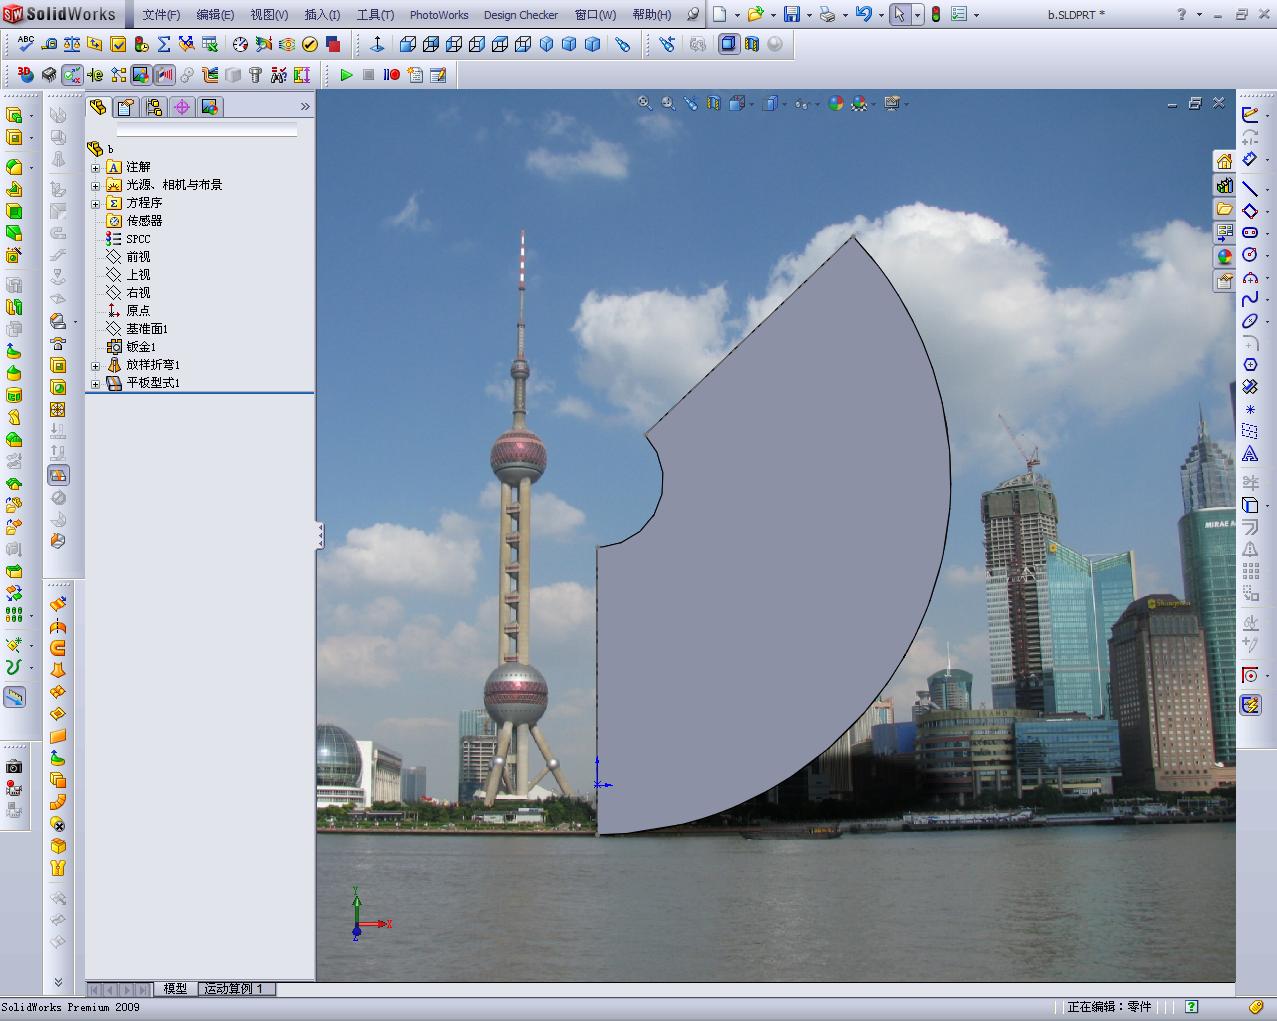Image resolution: width=1277 pixels, height=1021 pixels.
Task: Toggle the Flatten sheet metal button
Action: (x=58, y=476)
